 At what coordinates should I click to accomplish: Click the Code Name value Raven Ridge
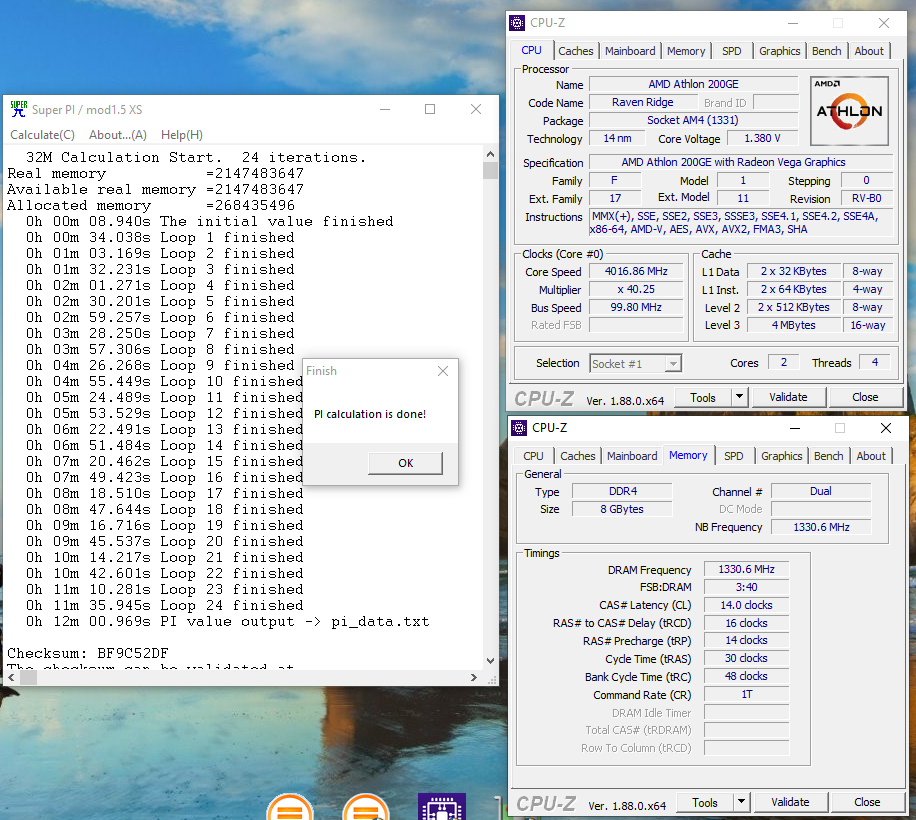click(643, 102)
